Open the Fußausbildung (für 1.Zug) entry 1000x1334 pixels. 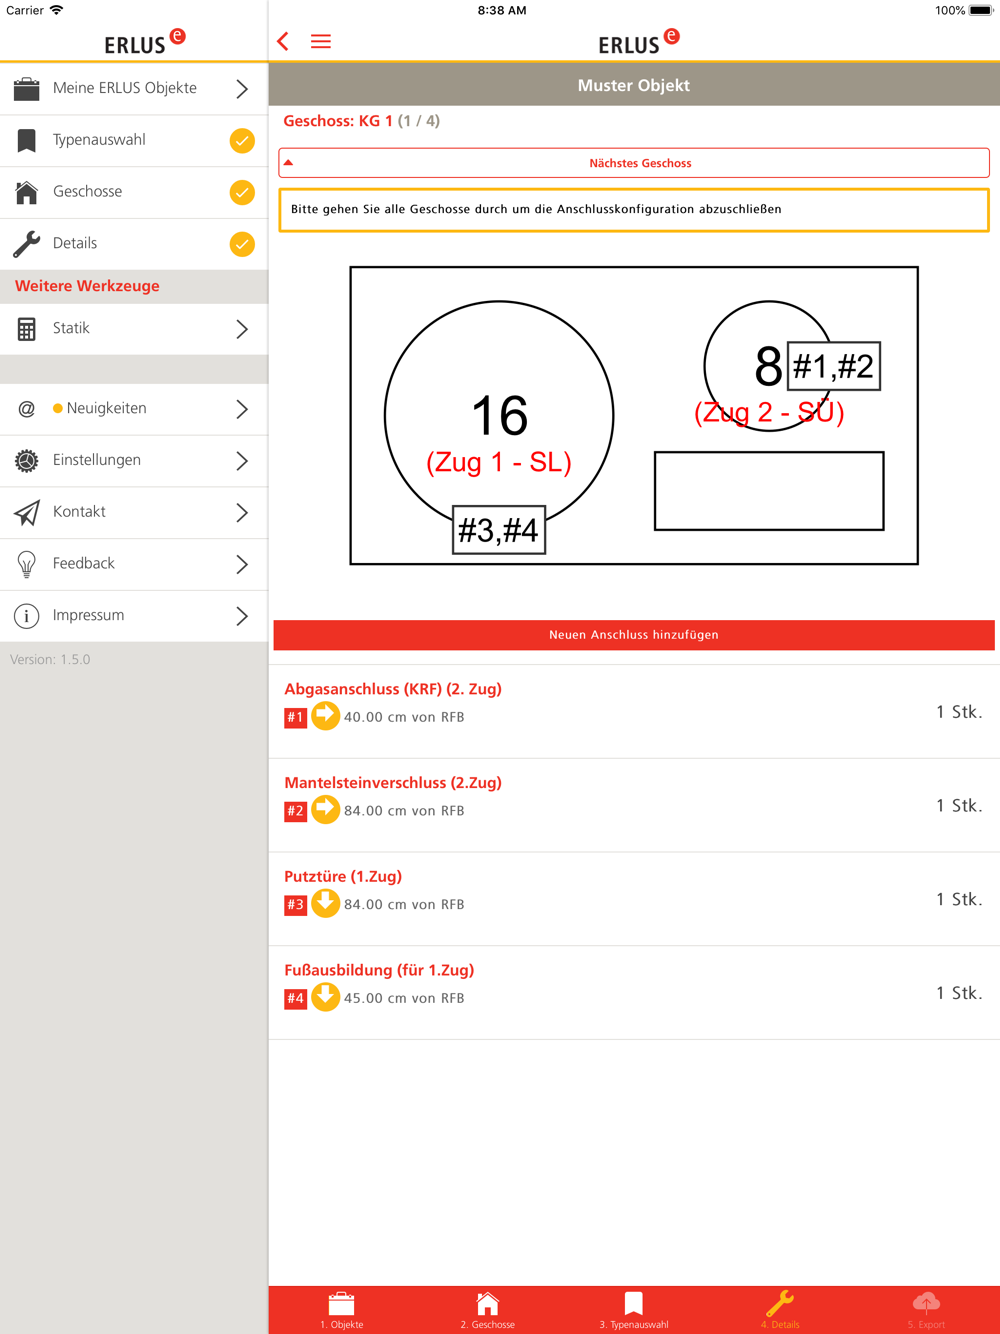coord(634,993)
